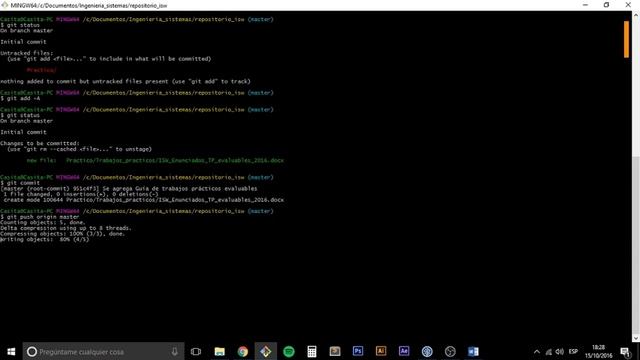Viewport: 640px width, 360px height.
Task: Click the '1 file changed, 0 insertions' line
Action: point(81,194)
